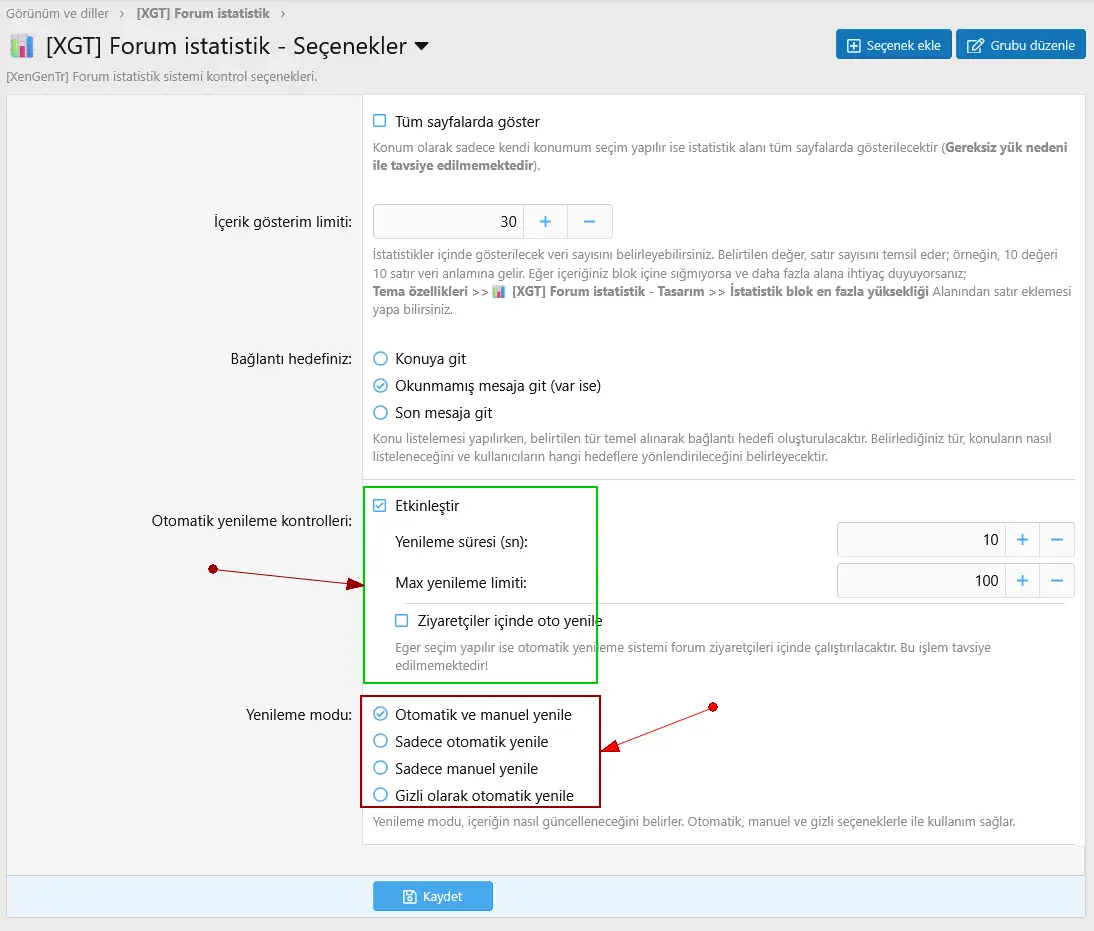Click the plus icon for İçerik gösterim limiti
Image resolution: width=1094 pixels, height=931 pixels.
[545, 221]
